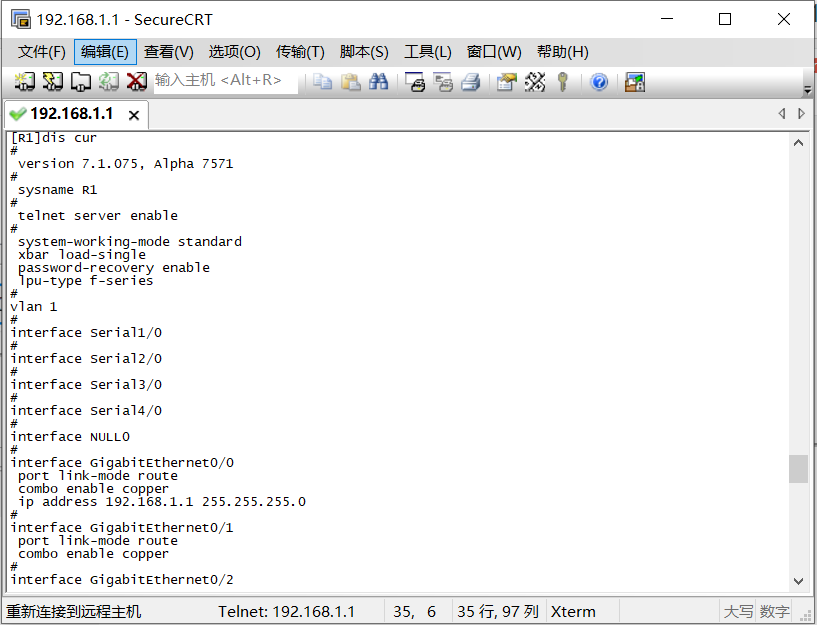The height and width of the screenshot is (625, 817).
Task: Click the left tab scroll arrow
Action: [x=782, y=114]
